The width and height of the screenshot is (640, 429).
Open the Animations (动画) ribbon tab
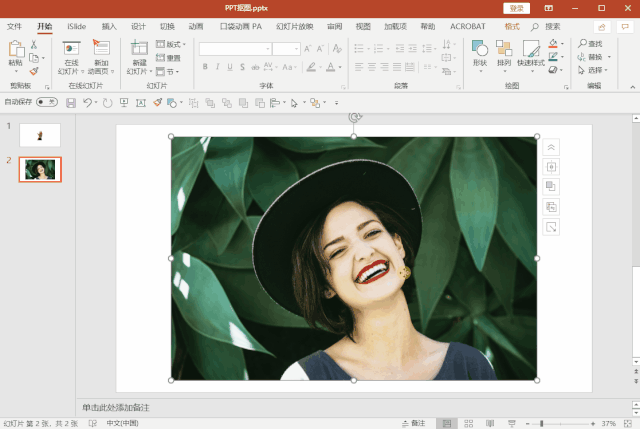point(196,26)
